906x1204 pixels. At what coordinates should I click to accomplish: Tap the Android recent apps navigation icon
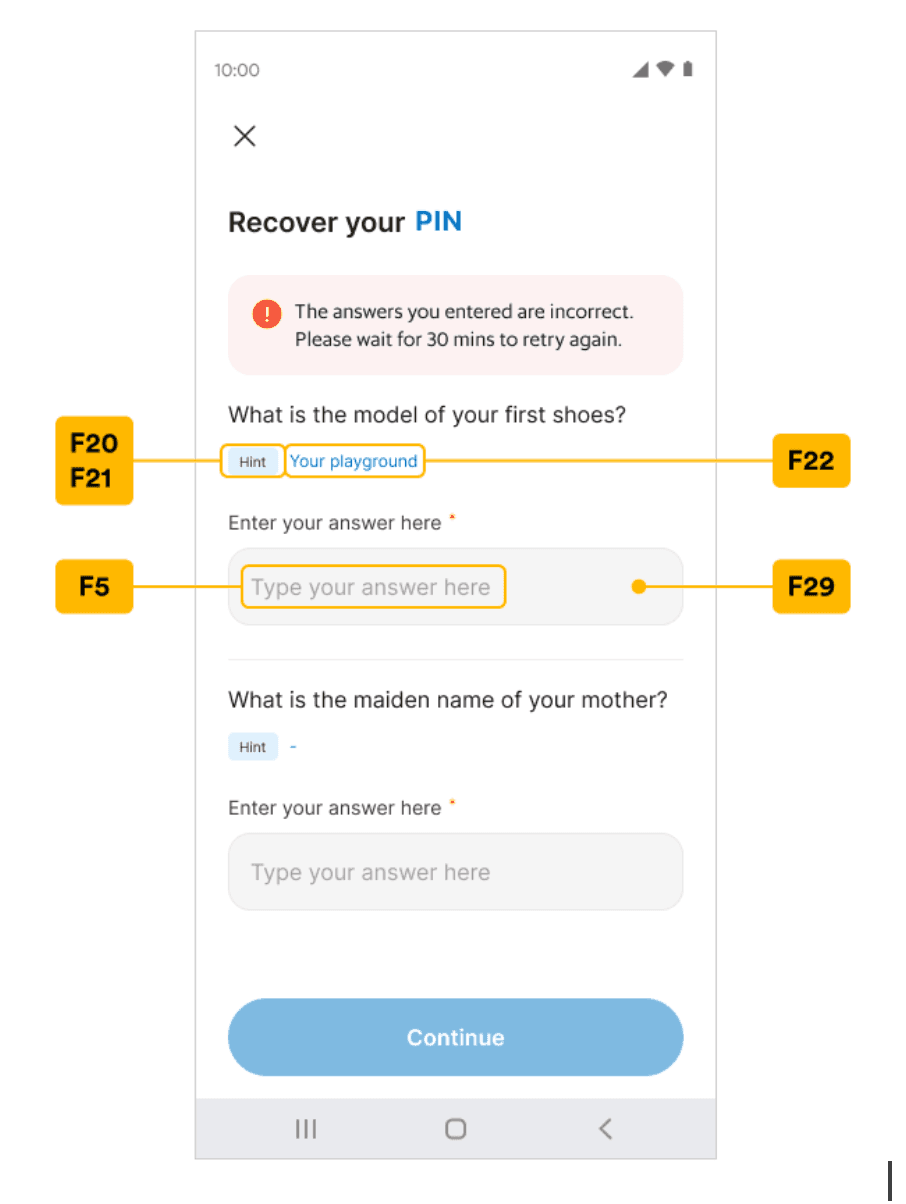[x=306, y=1130]
